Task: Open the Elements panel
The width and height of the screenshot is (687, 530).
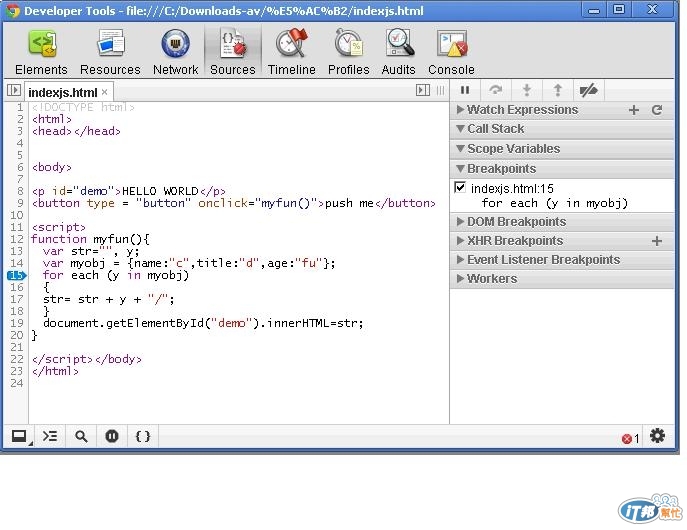Action: point(41,52)
